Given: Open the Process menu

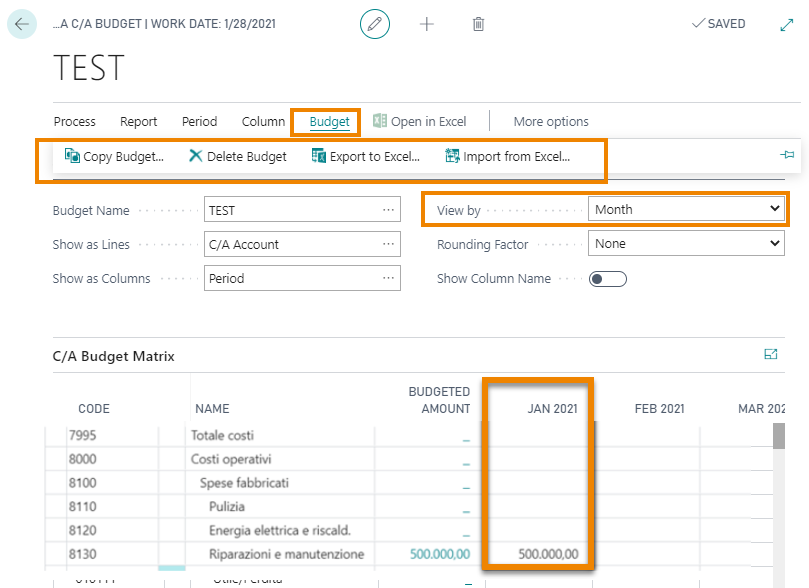Looking at the screenshot, I should 75,121.
